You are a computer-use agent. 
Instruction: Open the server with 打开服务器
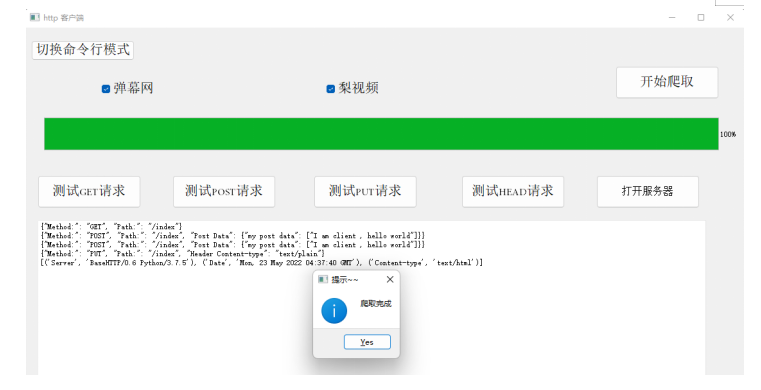pyautogui.click(x=647, y=192)
